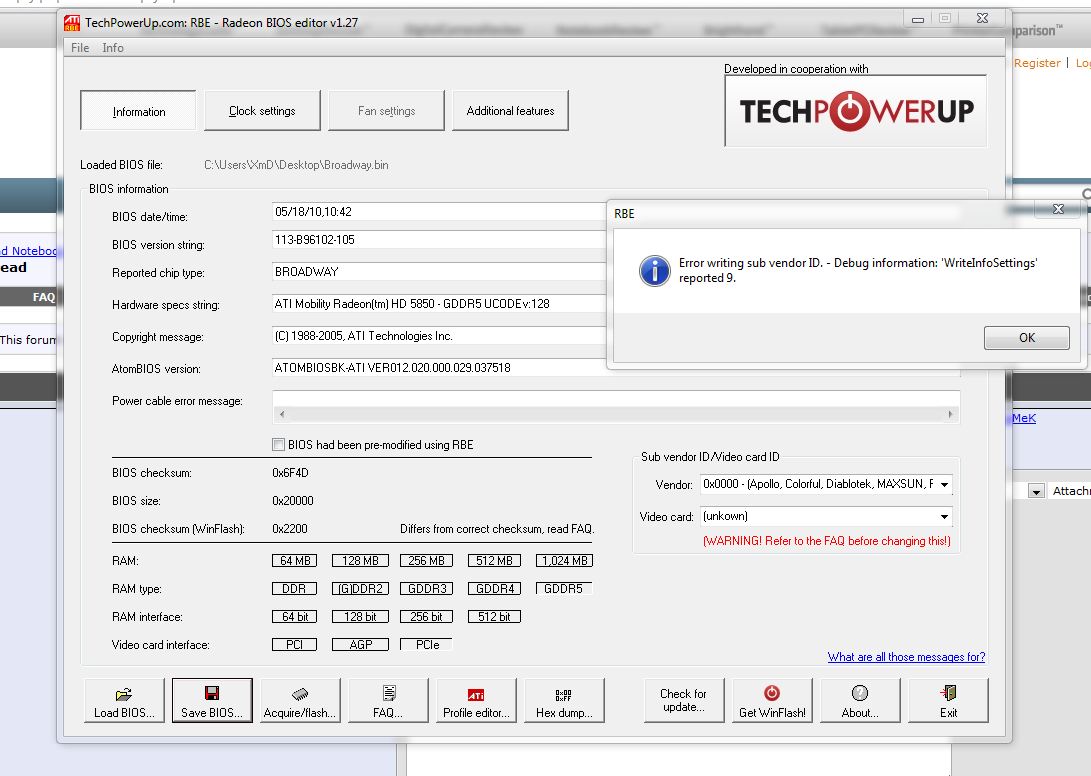Switch to the Clock settings tab
This screenshot has width=1091, height=776.
[262, 111]
